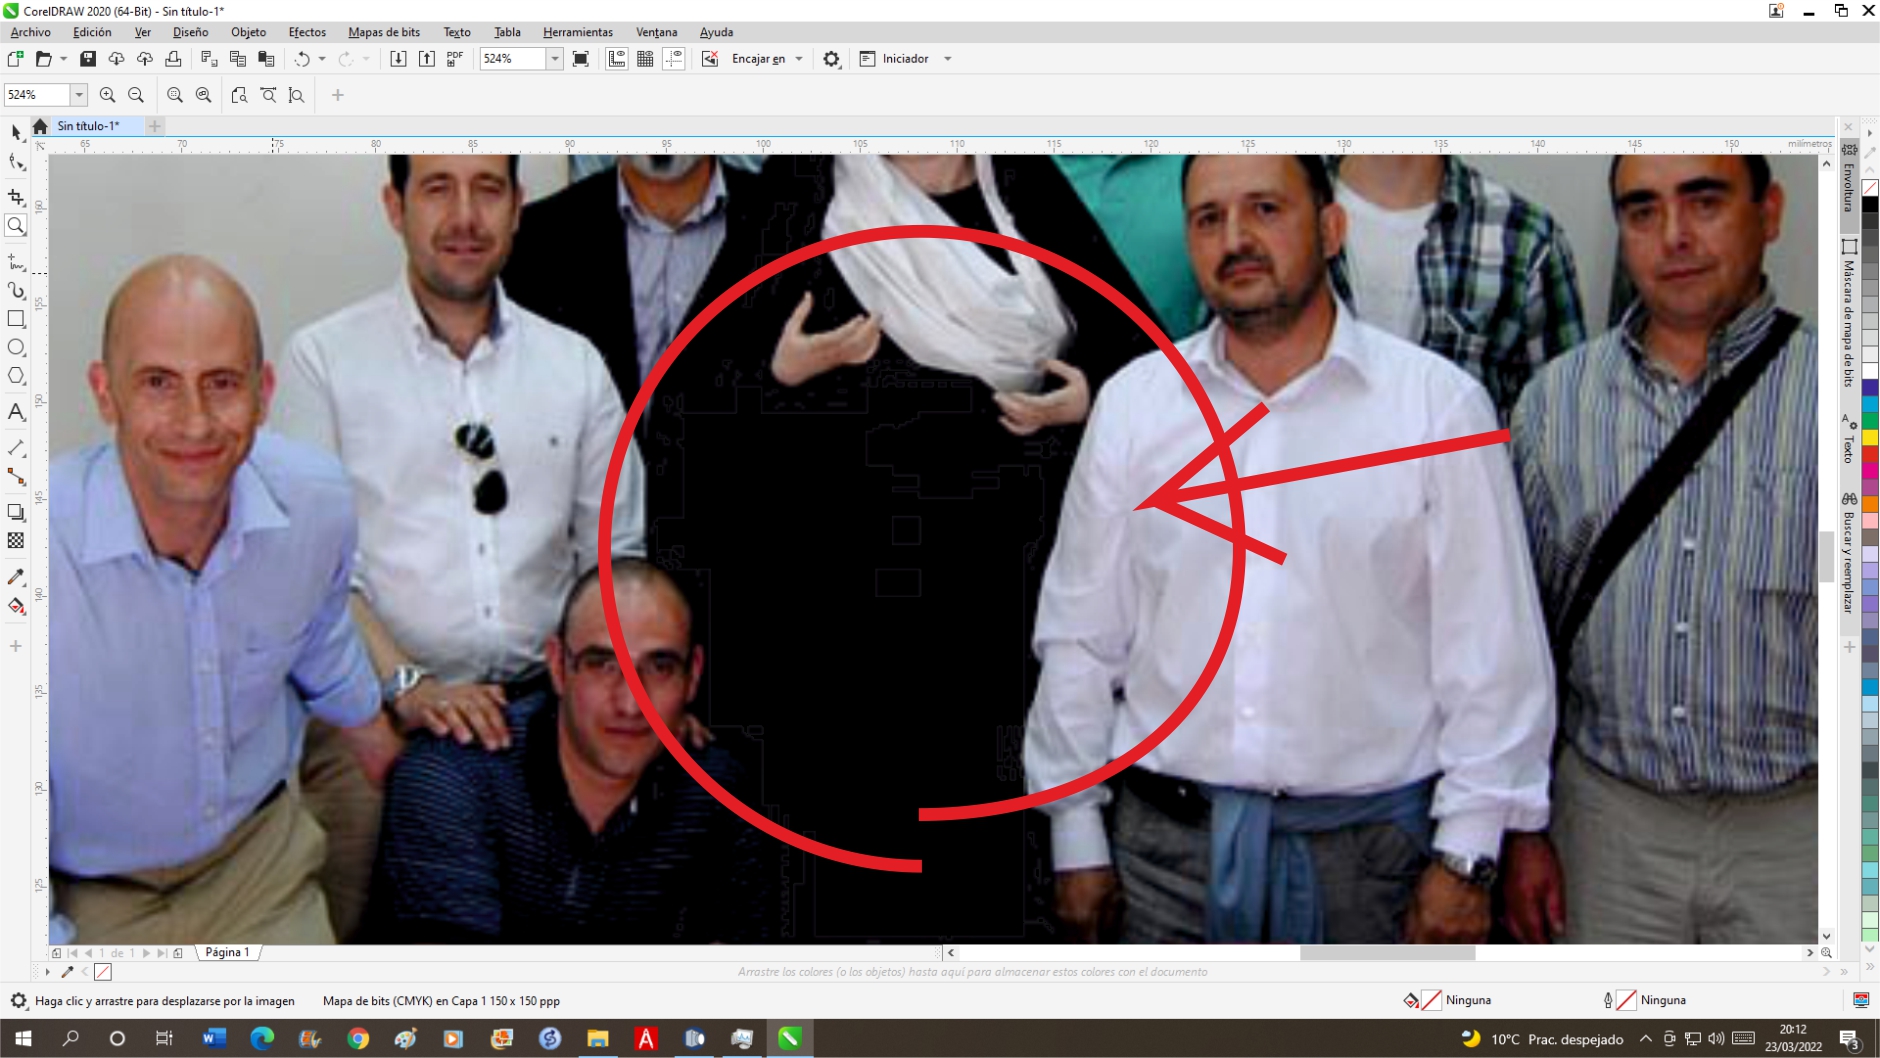The height and width of the screenshot is (1058, 1880).
Task: Select the Polygon tool
Action: [16, 377]
